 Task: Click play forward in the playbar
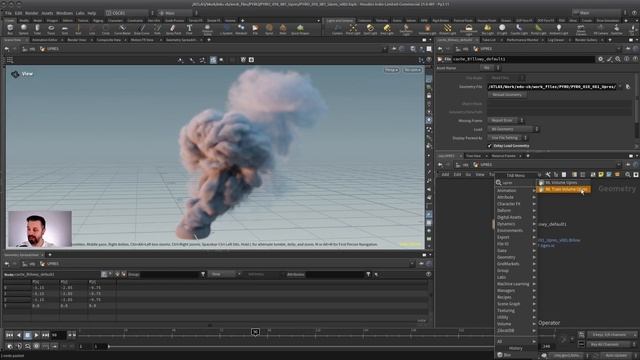pos(36,335)
